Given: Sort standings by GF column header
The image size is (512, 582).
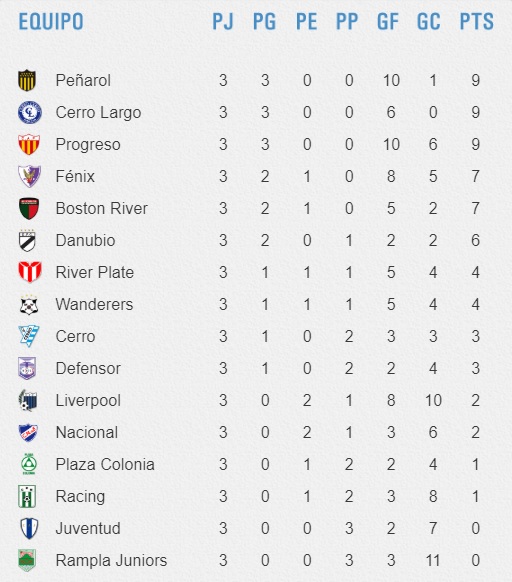Looking at the screenshot, I should click(x=388, y=22).
